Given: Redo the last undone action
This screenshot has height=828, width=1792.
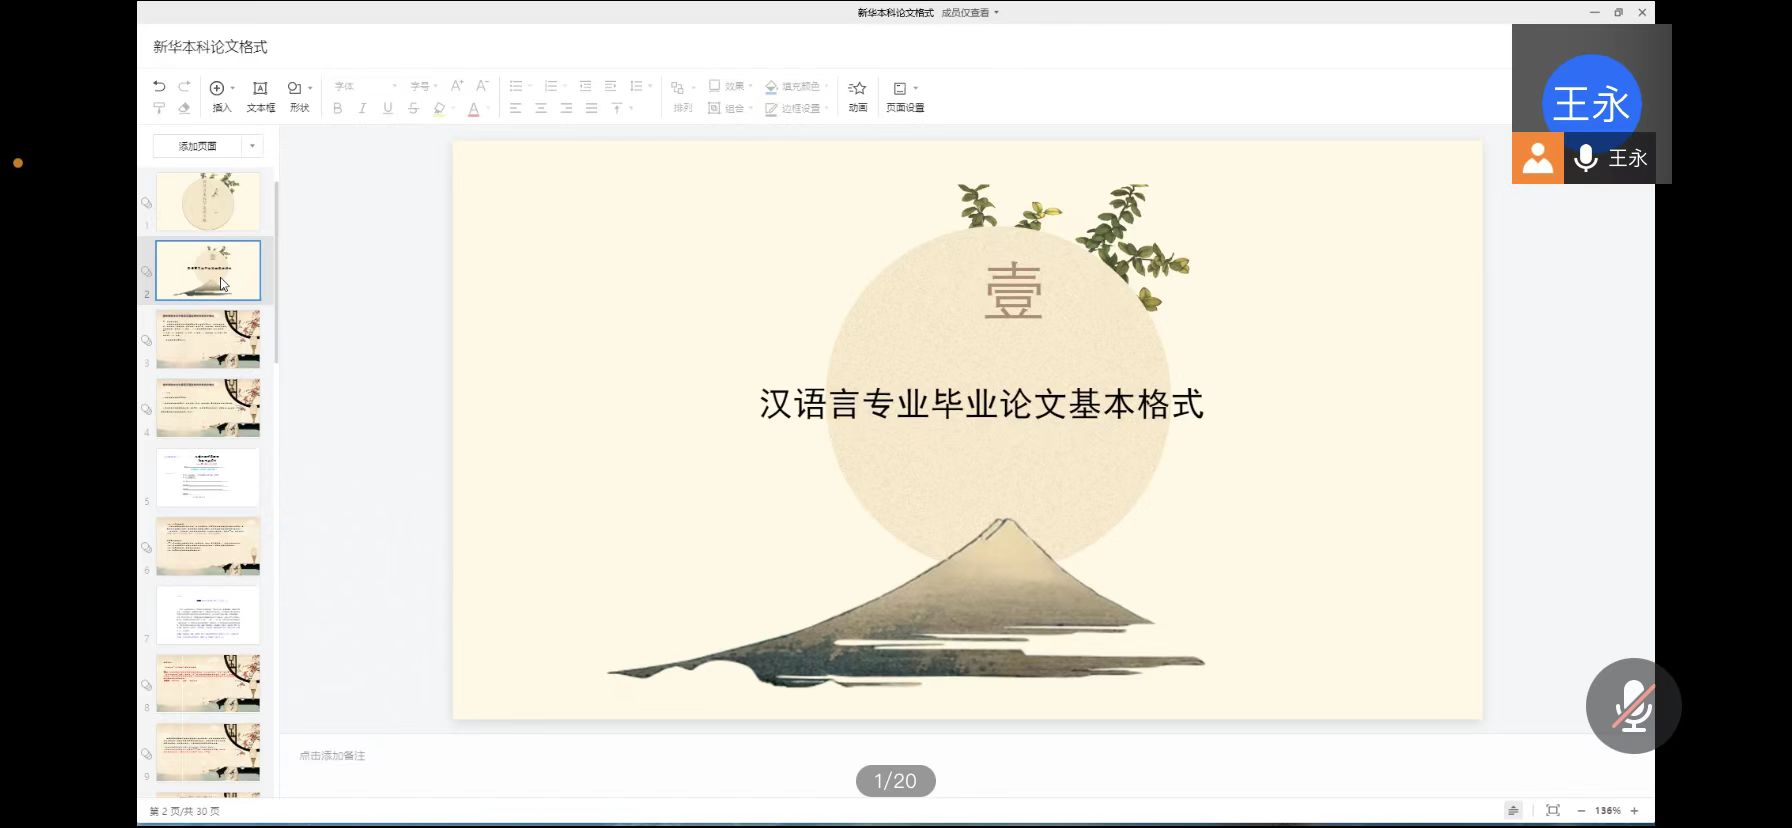Looking at the screenshot, I should (x=184, y=87).
